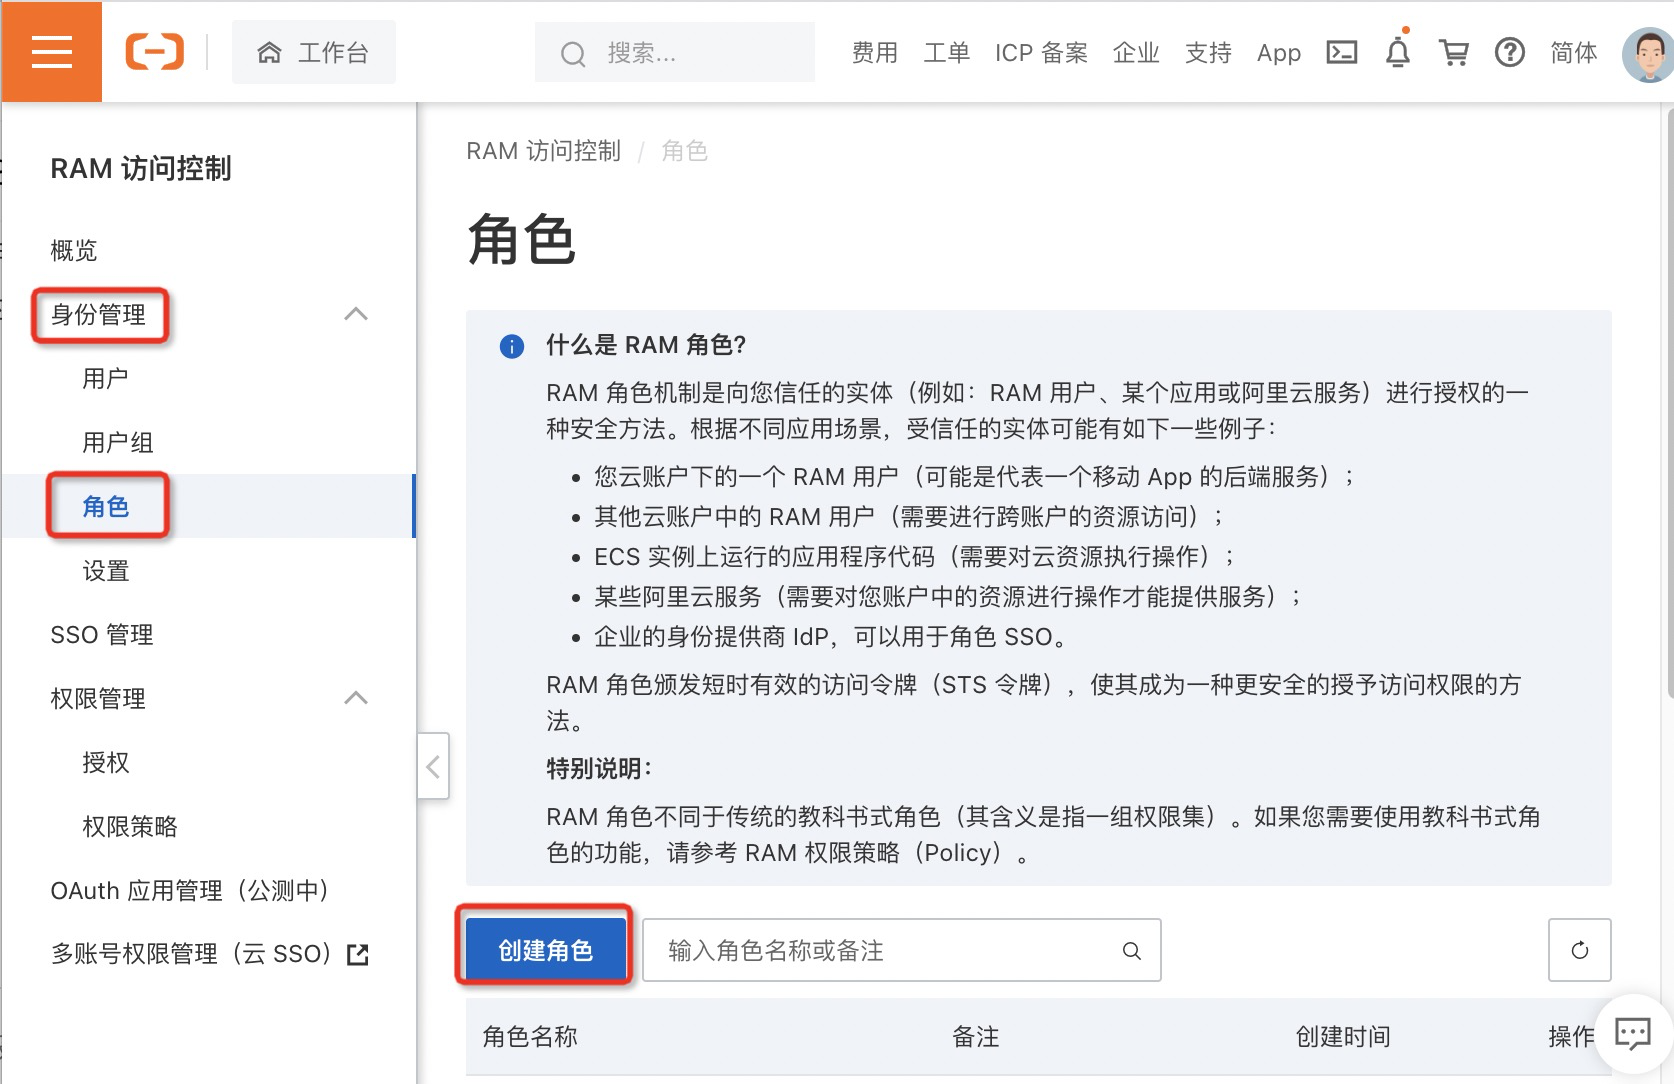The height and width of the screenshot is (1084, 1674).
Task: Open 多账号权限管理（云 SSO）external link
Action: (210, 955)
